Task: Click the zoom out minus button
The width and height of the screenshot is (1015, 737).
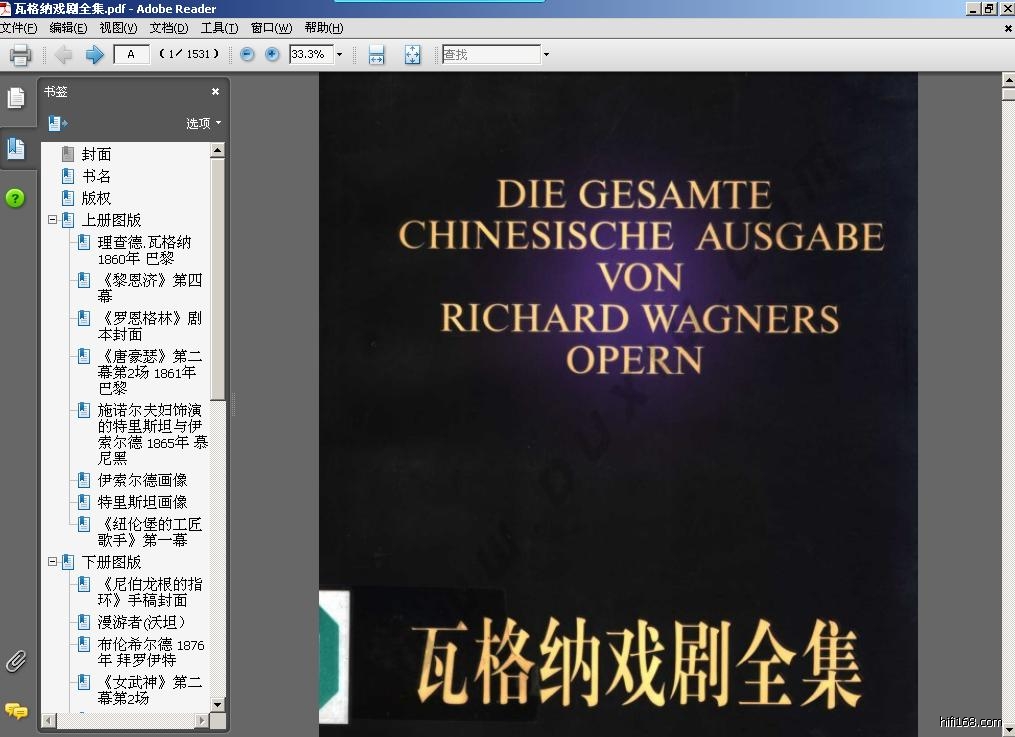Action: (247, 55)
